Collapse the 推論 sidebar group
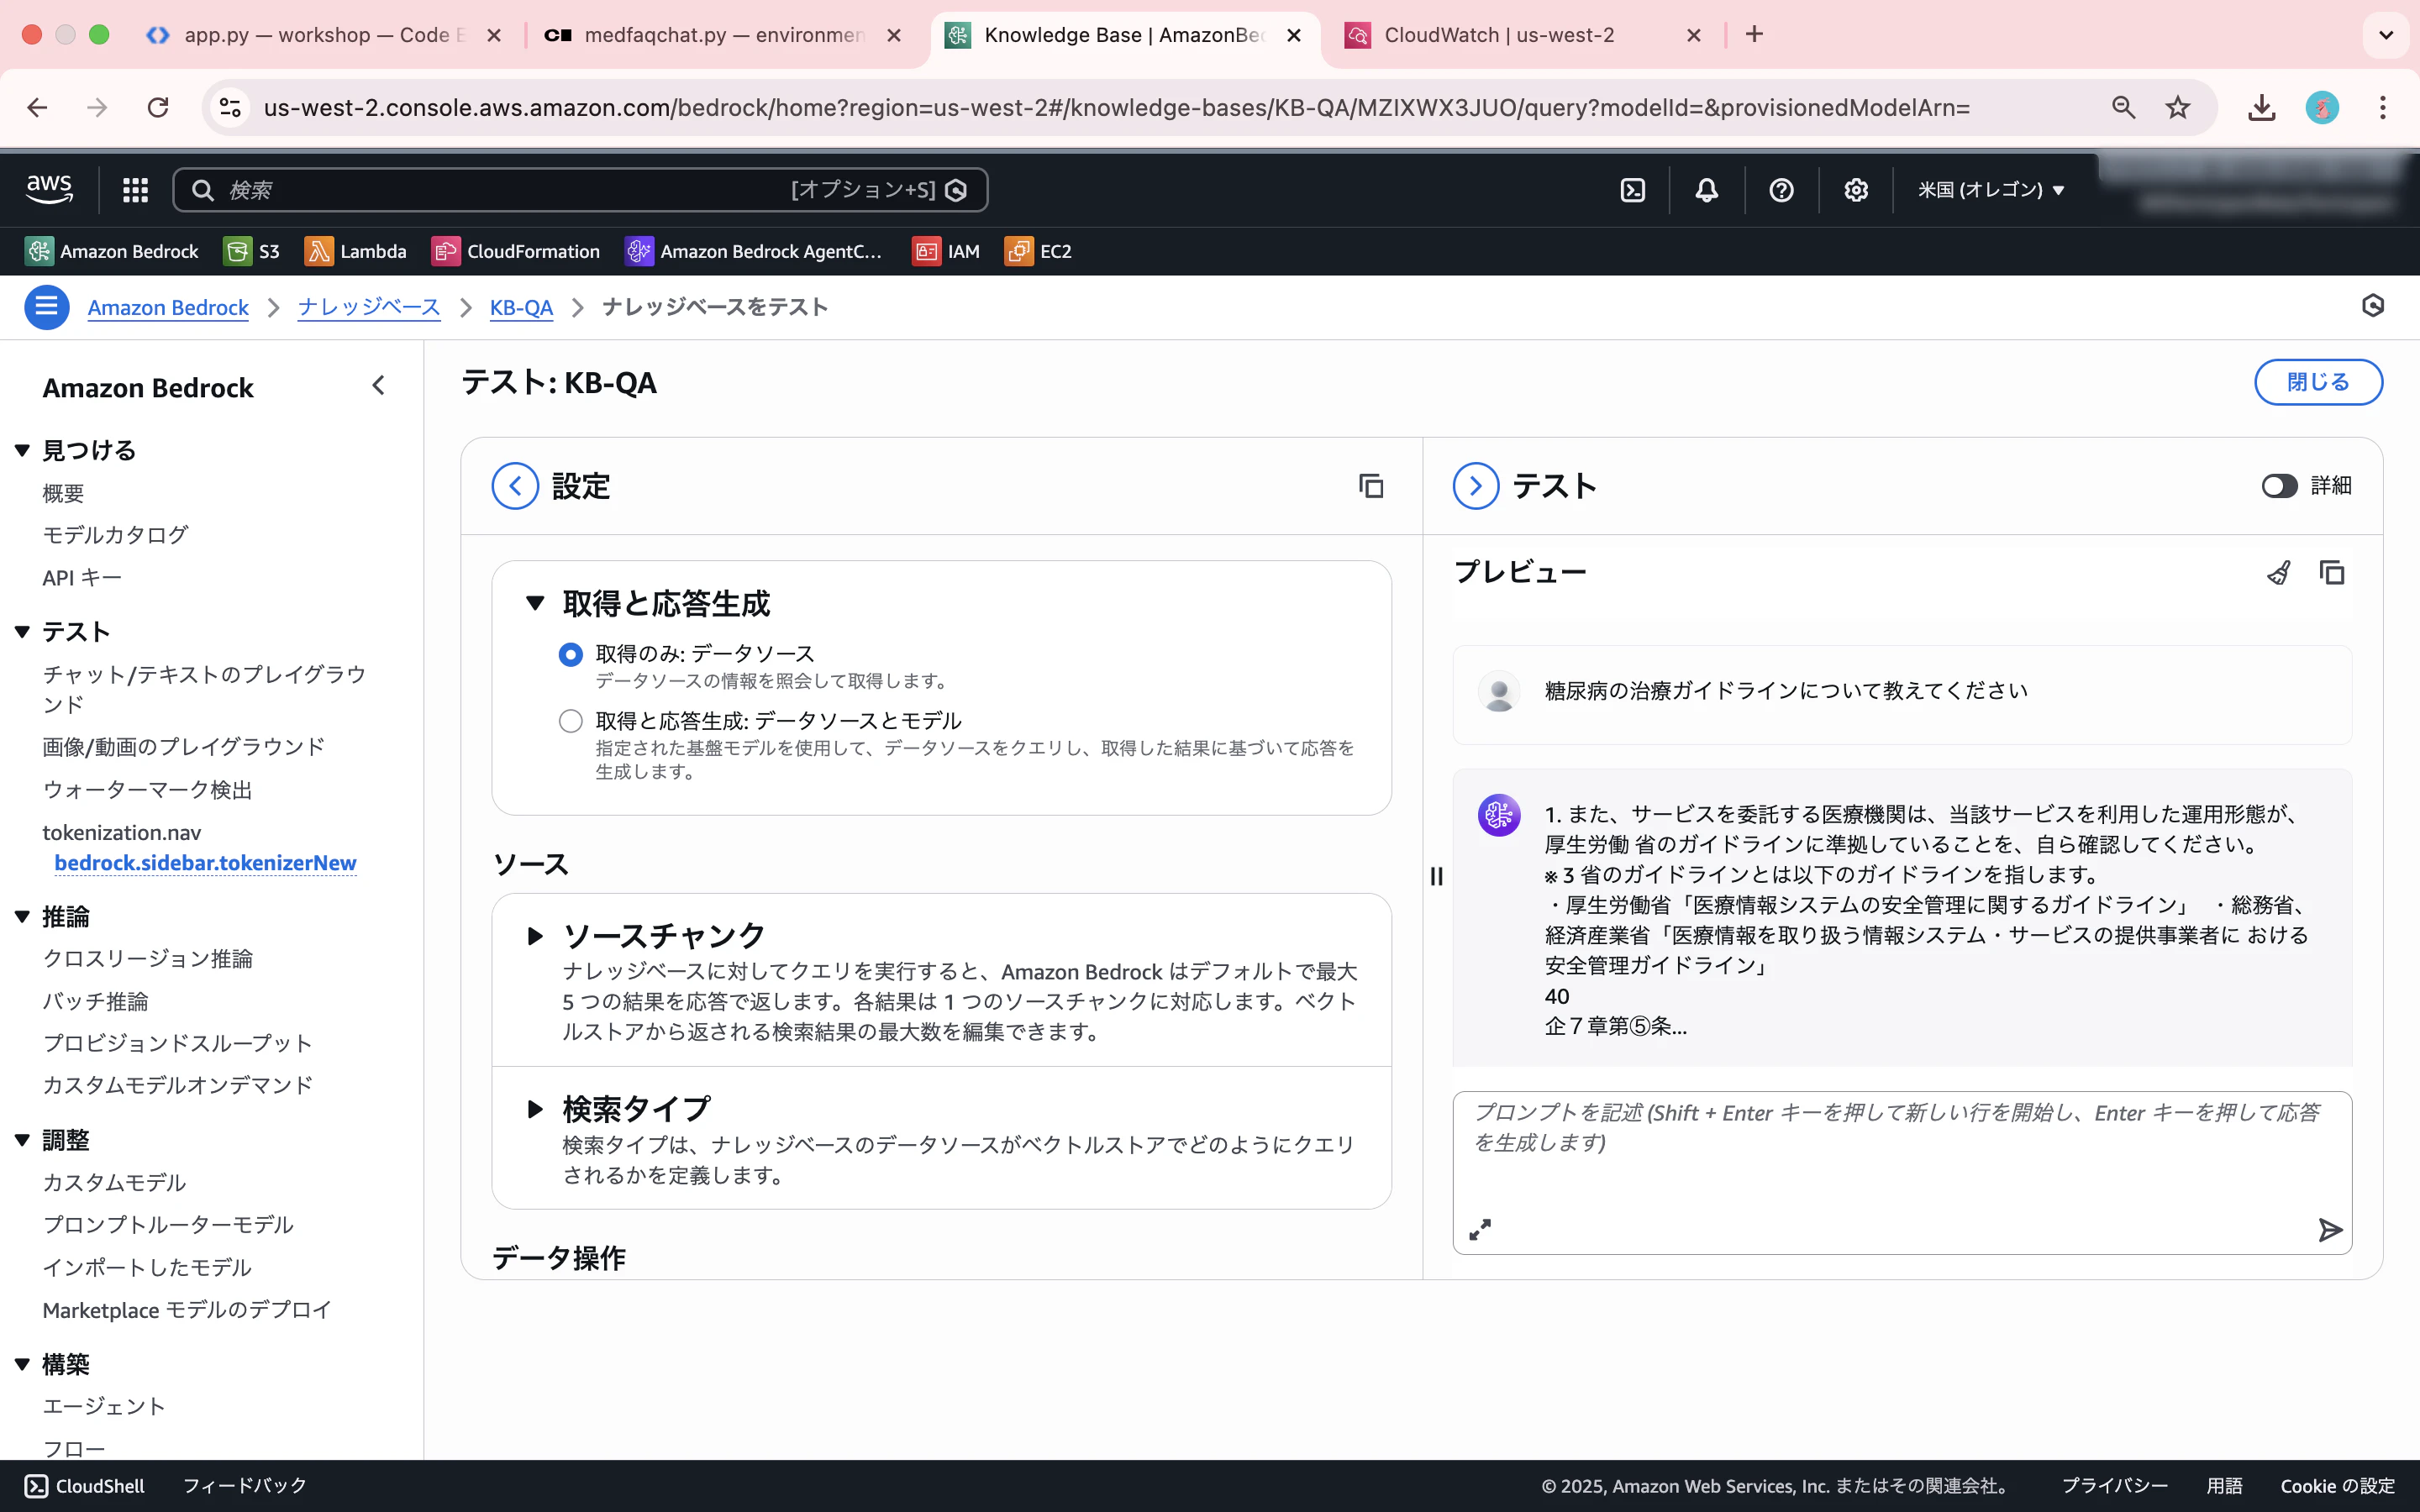Screen dimensions: 2420x1512 [x=22, y=917]
